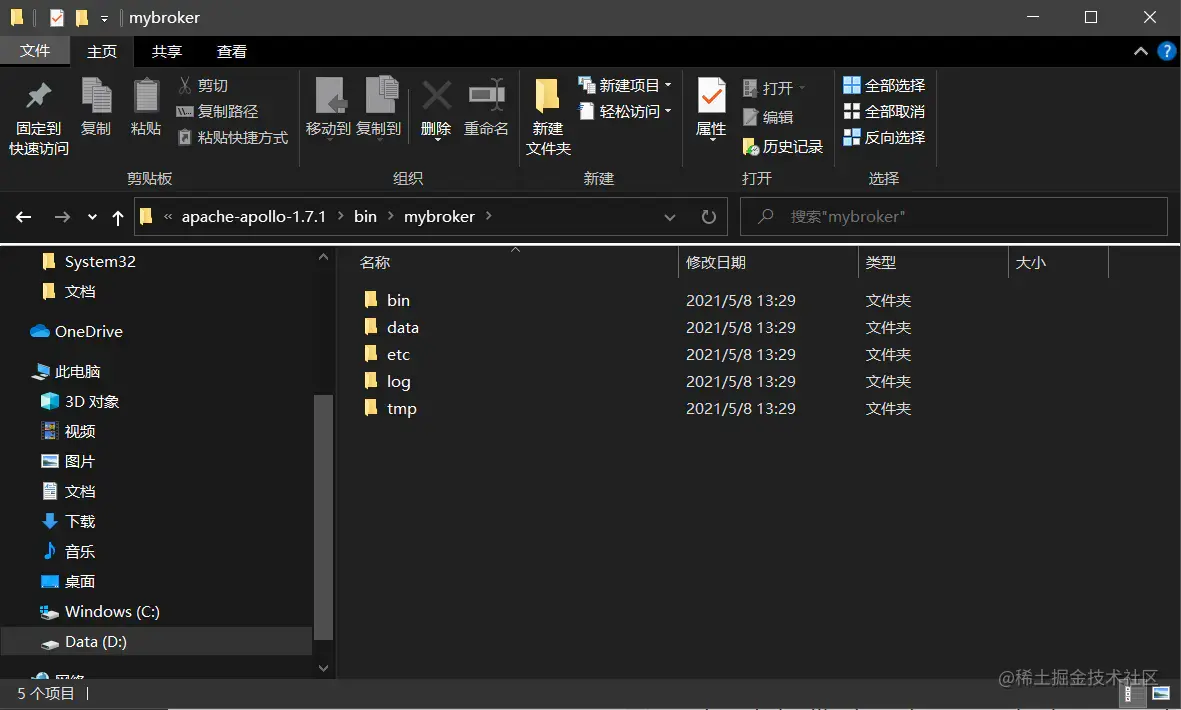Switch to the Share (共享) tab
Image resolution: width=1181 pixels, height=710 pixels.
pyautogui.click(x=166, y=51)
